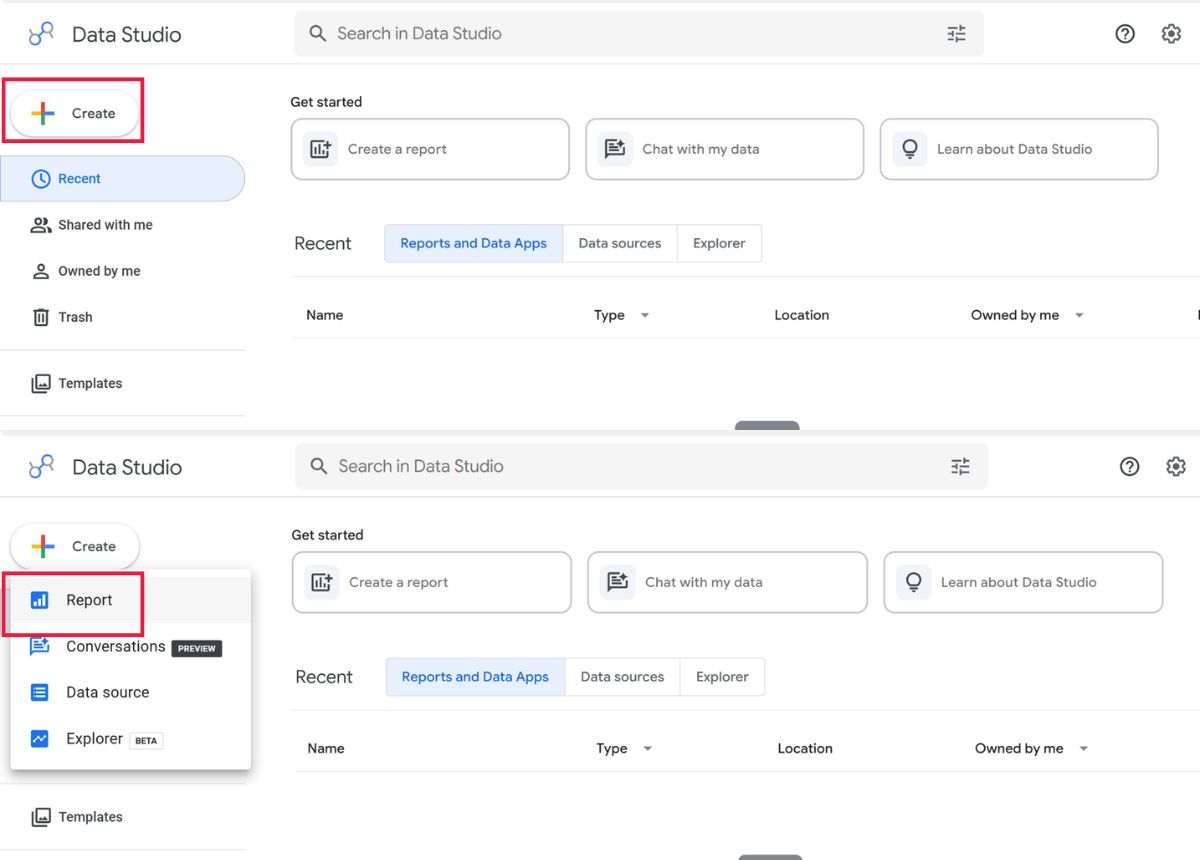This screenshot has width=1200, height=860.
Task: Select Reports and Data Apps tab, lower screenshot
Action: (475, 677)
